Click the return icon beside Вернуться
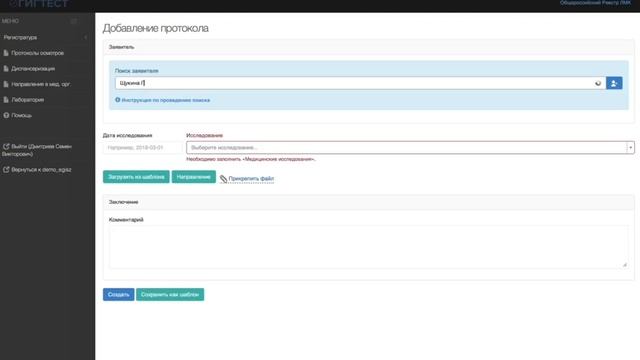This screenshot has height=360, width=640. pos(6,169)
